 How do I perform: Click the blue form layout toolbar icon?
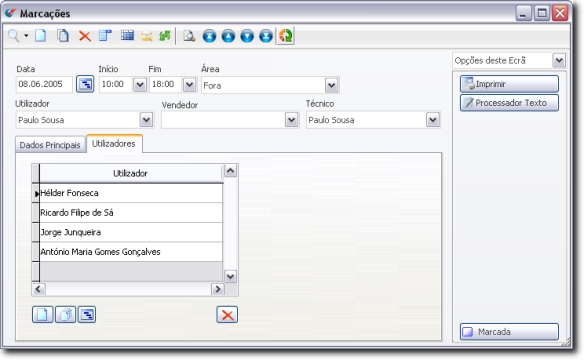tap(105, 36)
